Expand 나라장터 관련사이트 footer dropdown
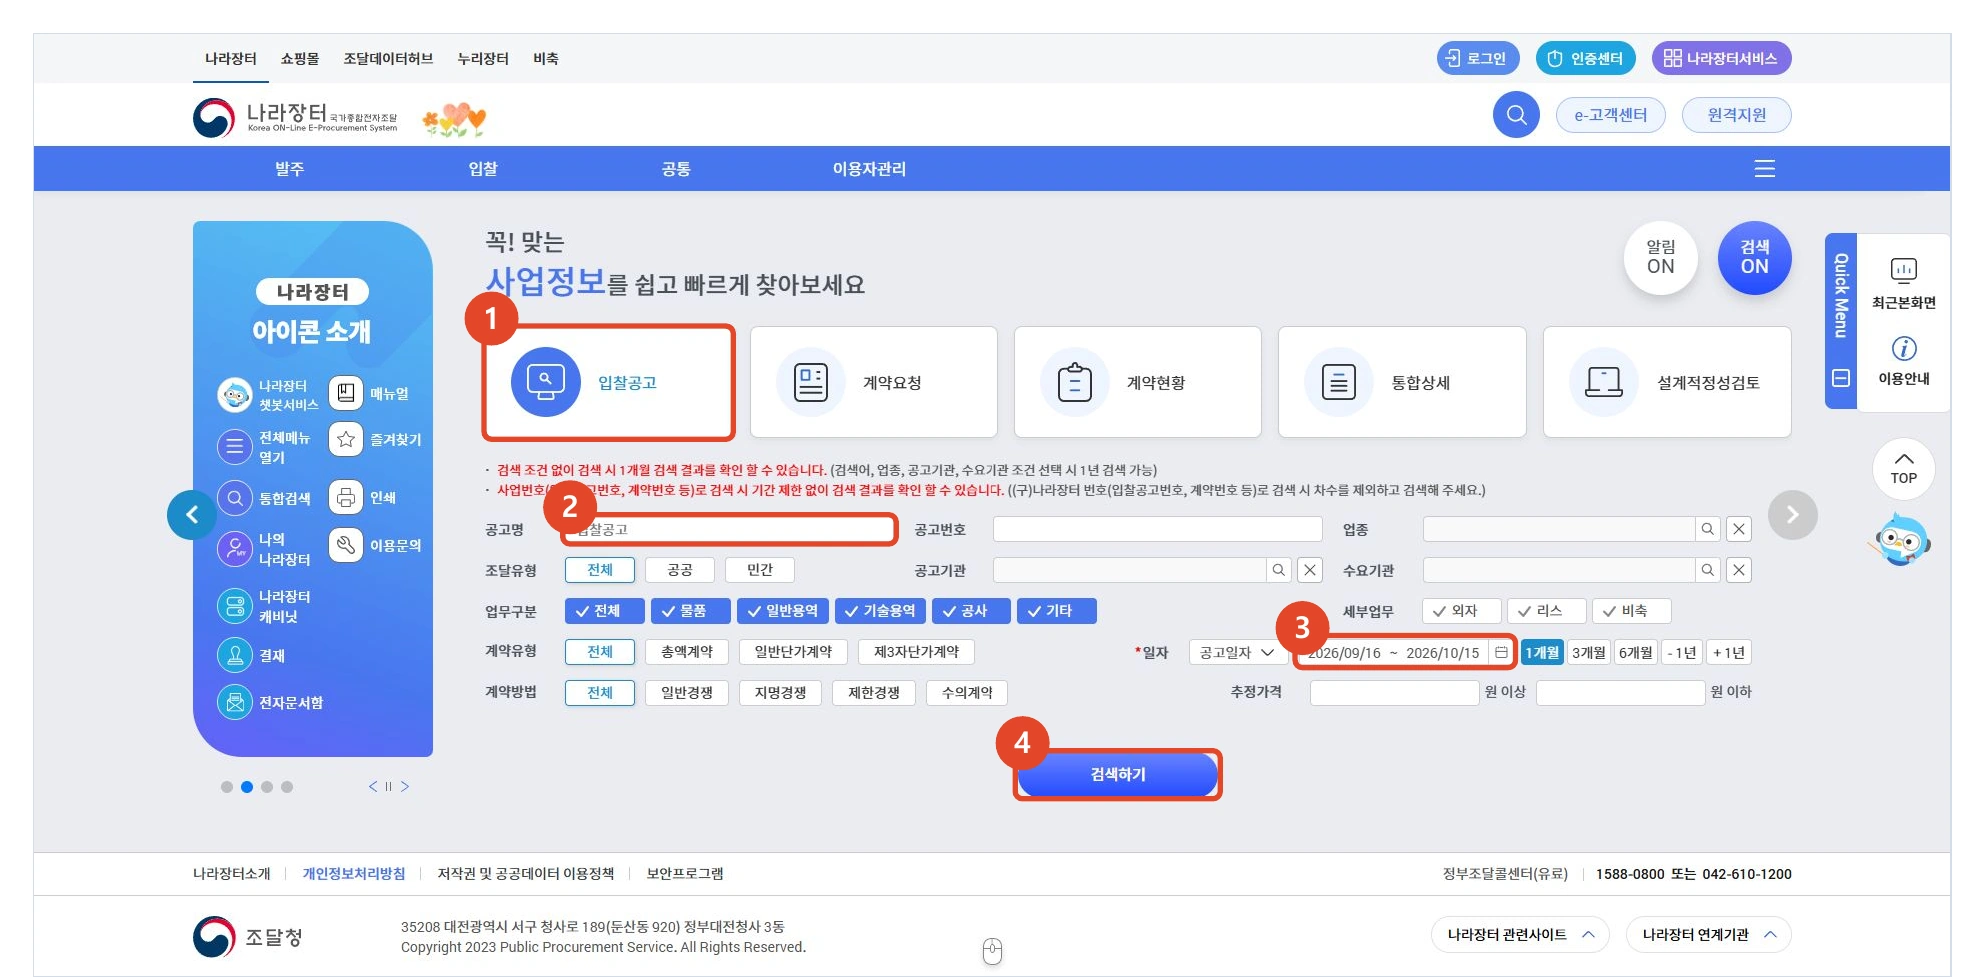This screenshot has height=977, width=1985. tap(1520, 935)
